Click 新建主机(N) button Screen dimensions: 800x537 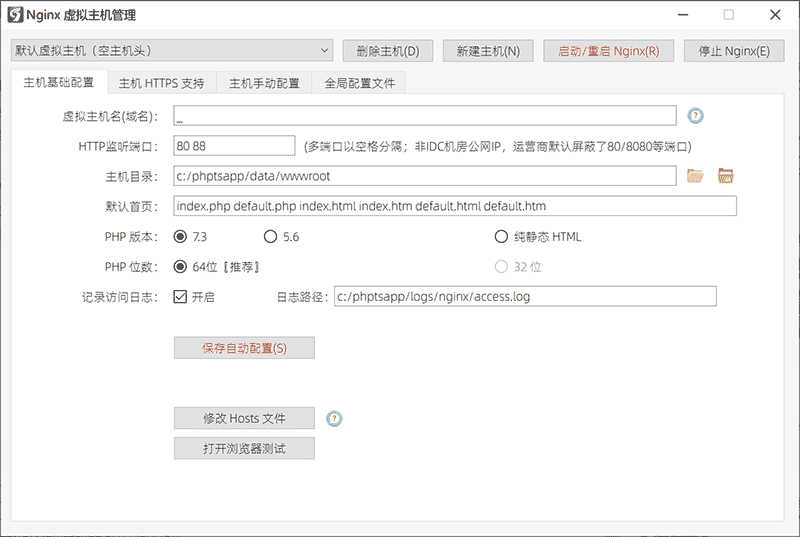click(x=488, y=51)
